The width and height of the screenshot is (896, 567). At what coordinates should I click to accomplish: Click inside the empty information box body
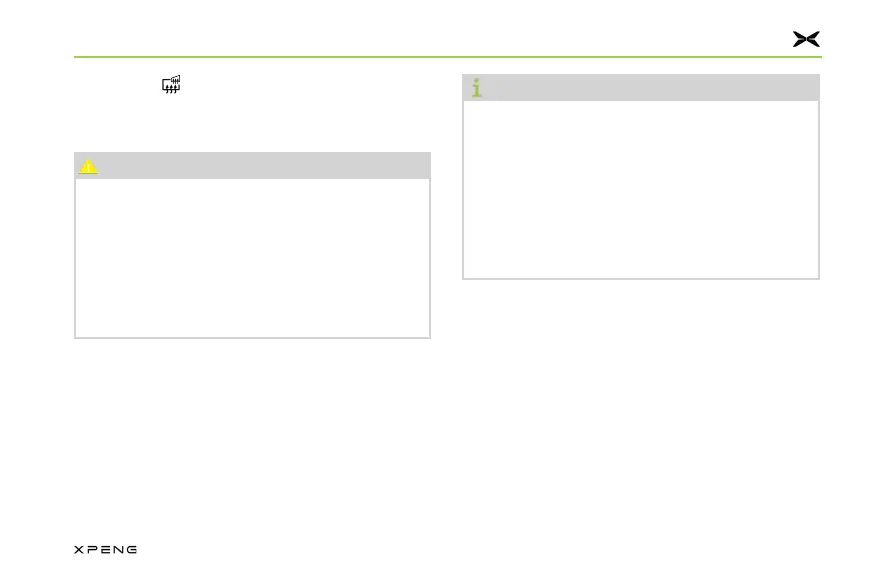tap(641, 189)
